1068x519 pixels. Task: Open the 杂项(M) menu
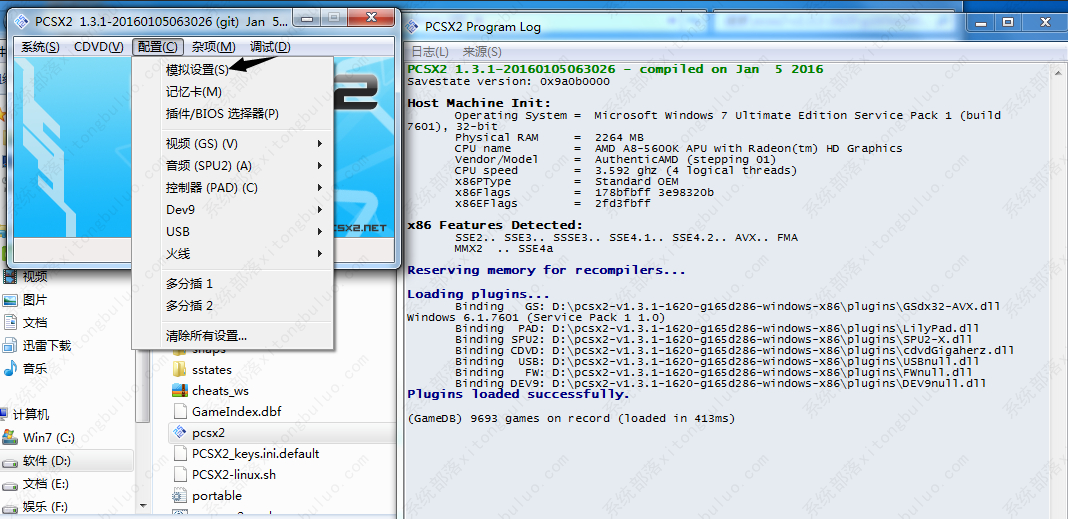tap(213, 47)
